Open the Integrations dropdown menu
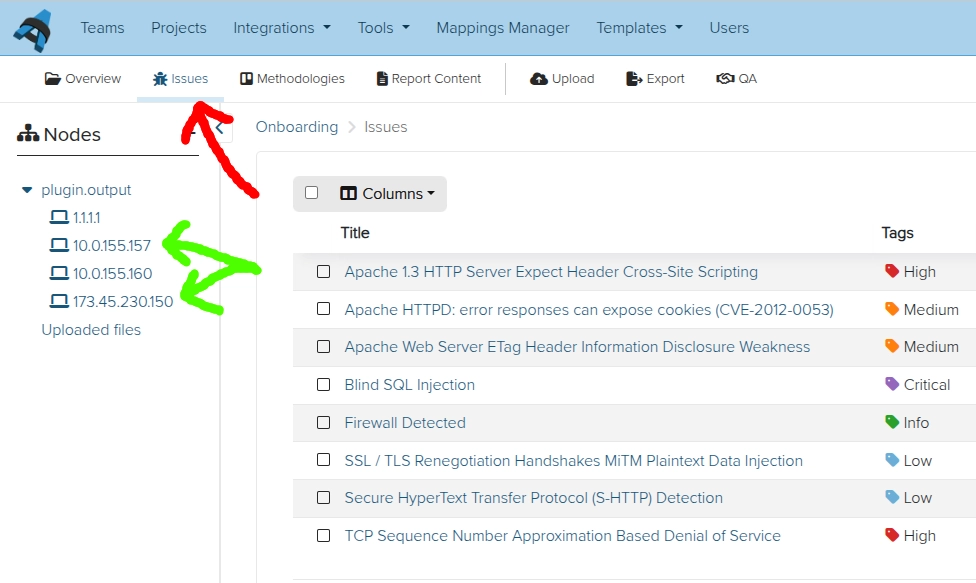The height and width of the screenshot is (583, 976). (282, 28)
